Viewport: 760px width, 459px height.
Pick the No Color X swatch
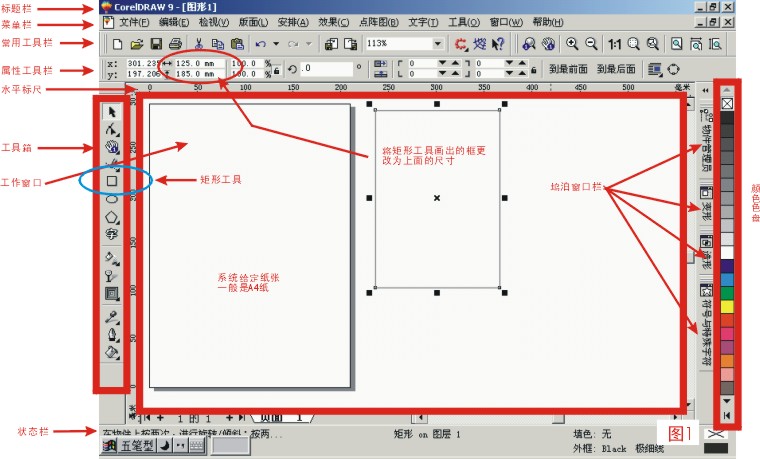point(727,103)
